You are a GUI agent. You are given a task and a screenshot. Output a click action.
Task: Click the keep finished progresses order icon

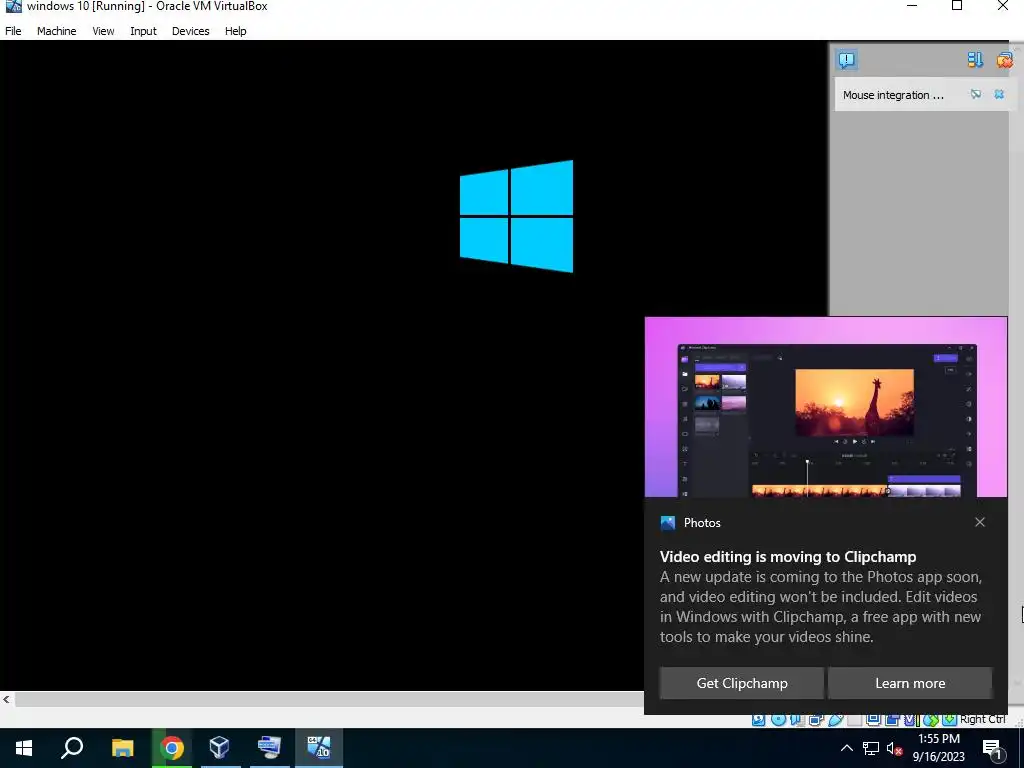click(975, 60)
